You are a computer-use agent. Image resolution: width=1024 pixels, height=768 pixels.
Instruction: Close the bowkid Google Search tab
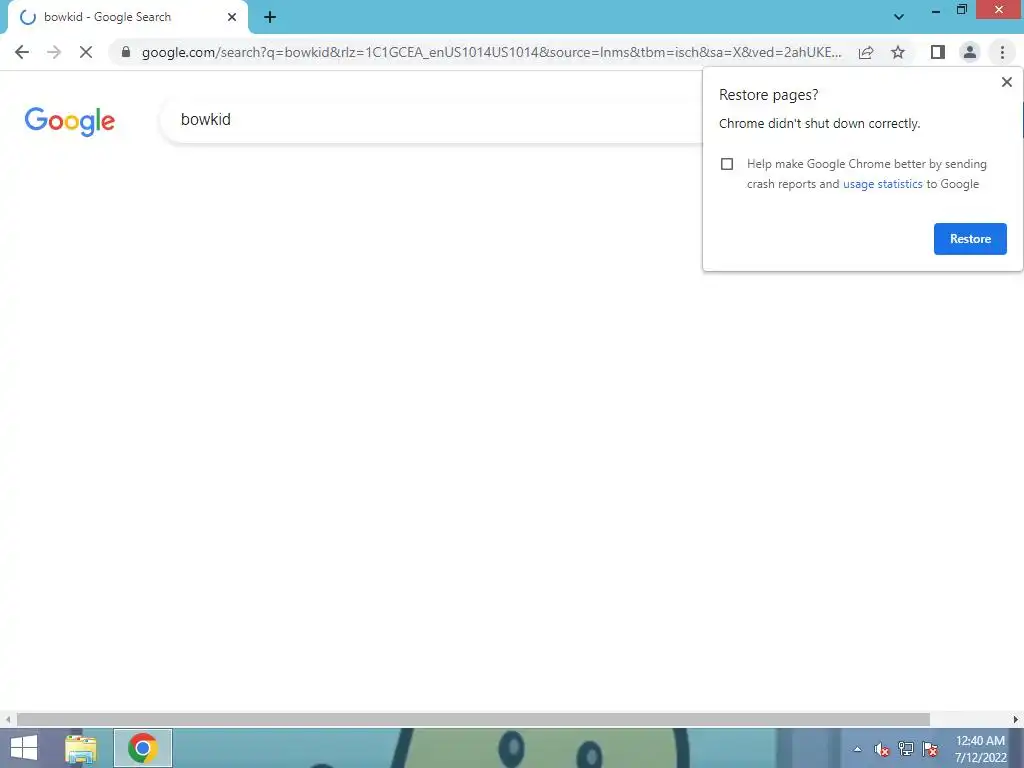232,18
